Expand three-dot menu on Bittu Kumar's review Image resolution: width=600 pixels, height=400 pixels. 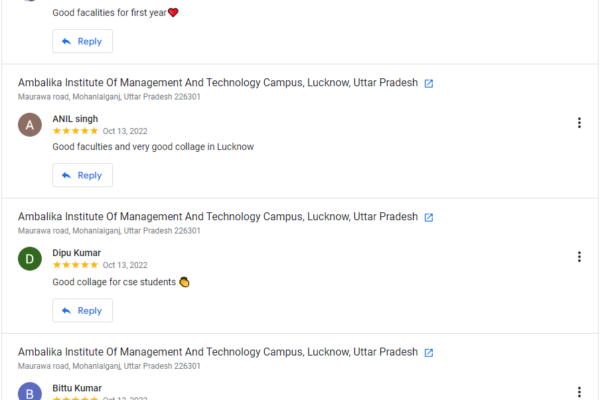click(x=579, y=392)
